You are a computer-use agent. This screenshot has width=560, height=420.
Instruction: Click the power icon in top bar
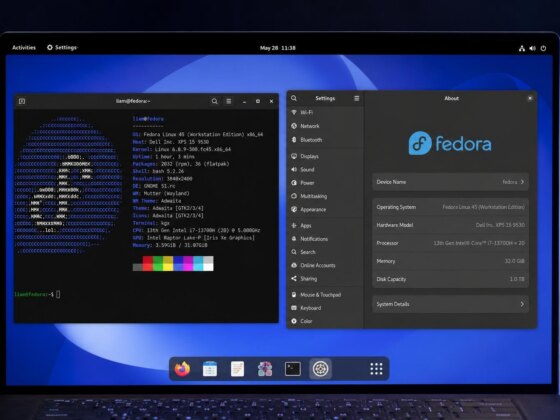[x=543, y=48]
